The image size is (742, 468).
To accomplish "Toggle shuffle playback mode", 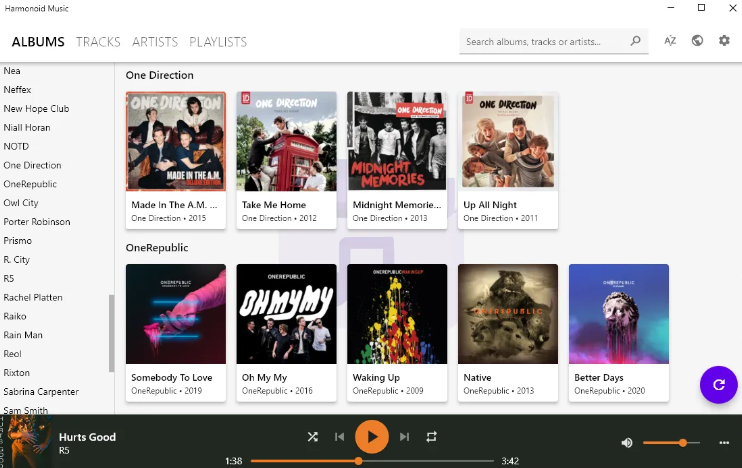I will click(312, 437).
